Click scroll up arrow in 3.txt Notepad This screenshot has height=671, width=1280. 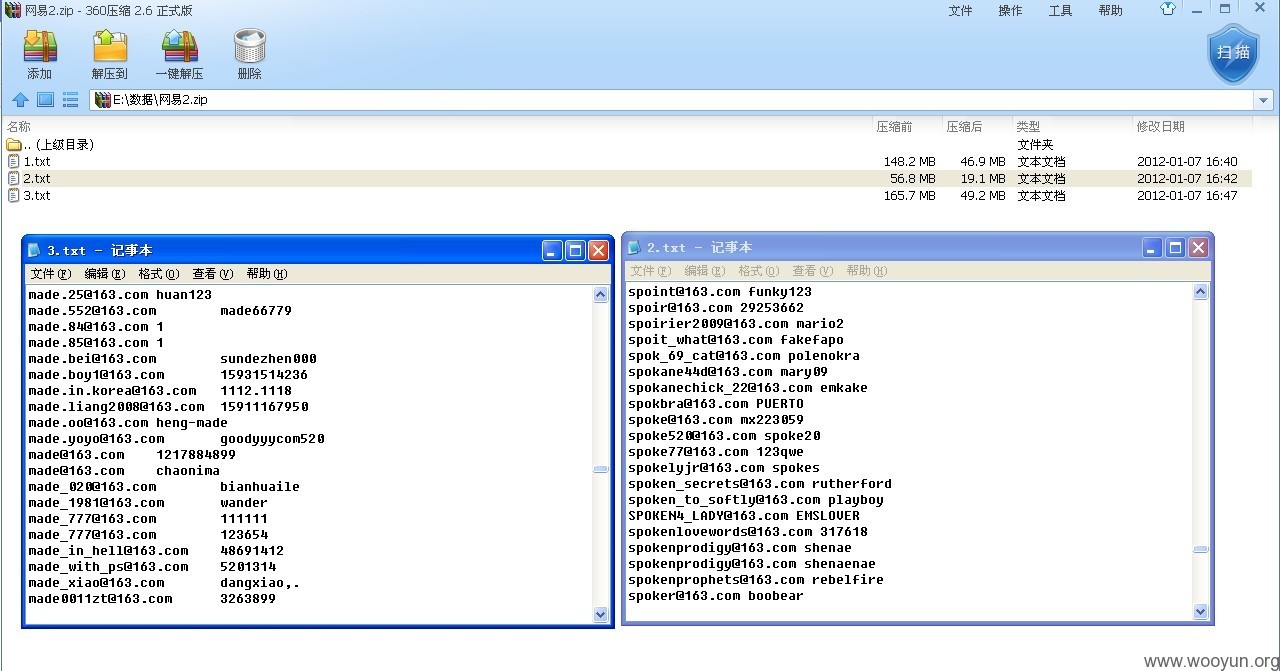[600, 295]
